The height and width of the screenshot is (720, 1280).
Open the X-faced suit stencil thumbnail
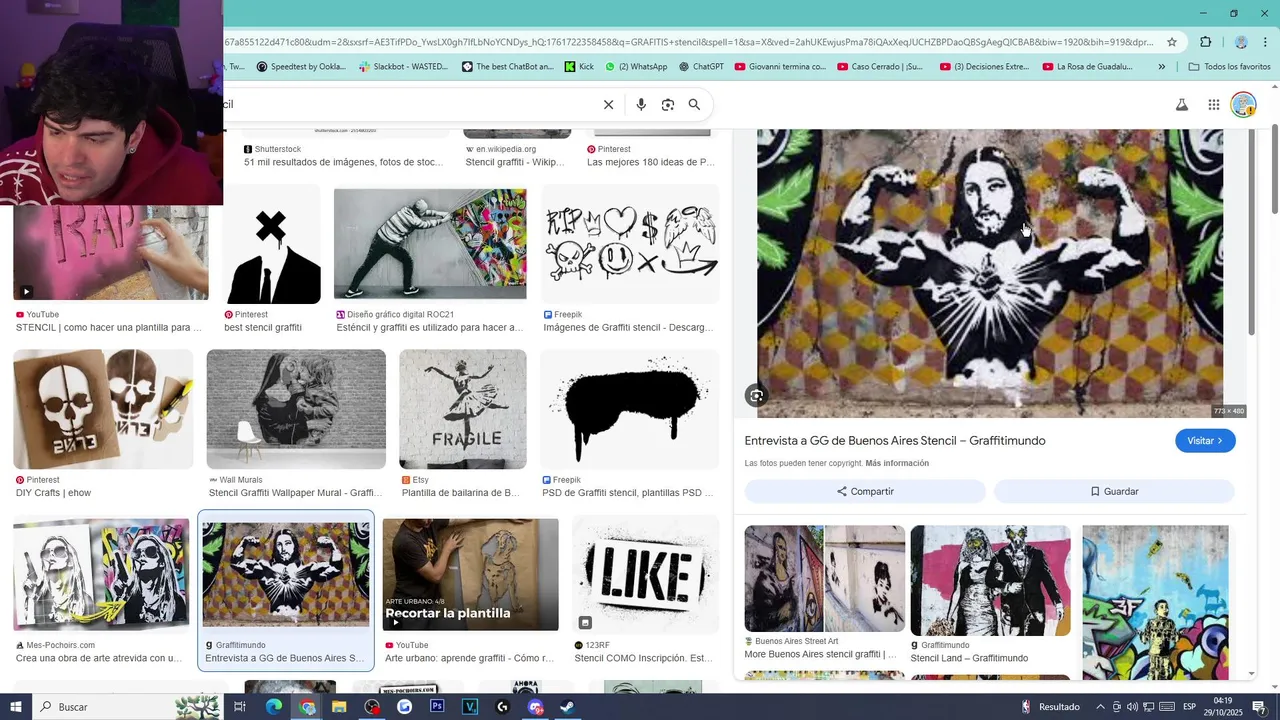click(x=273, y=245)
